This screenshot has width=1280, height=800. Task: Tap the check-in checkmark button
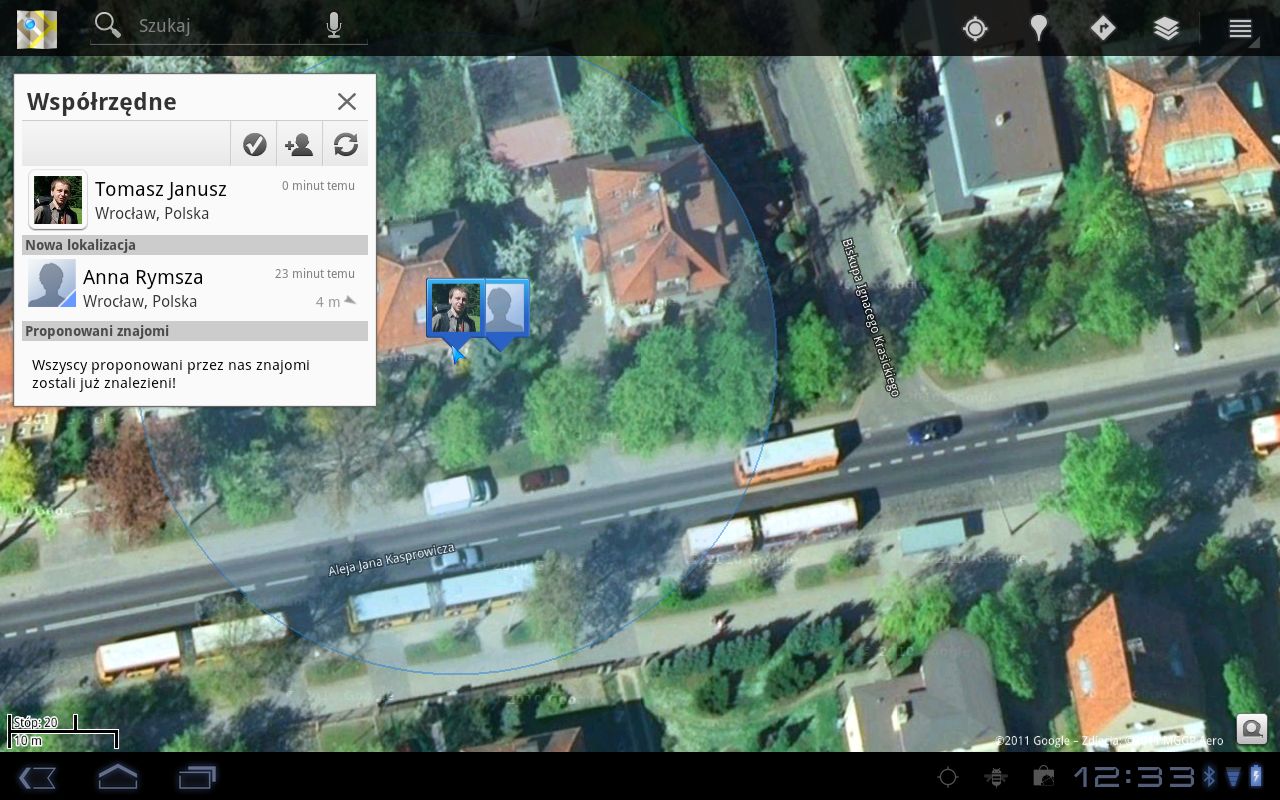pyautogui.click(x=254, y=144)
